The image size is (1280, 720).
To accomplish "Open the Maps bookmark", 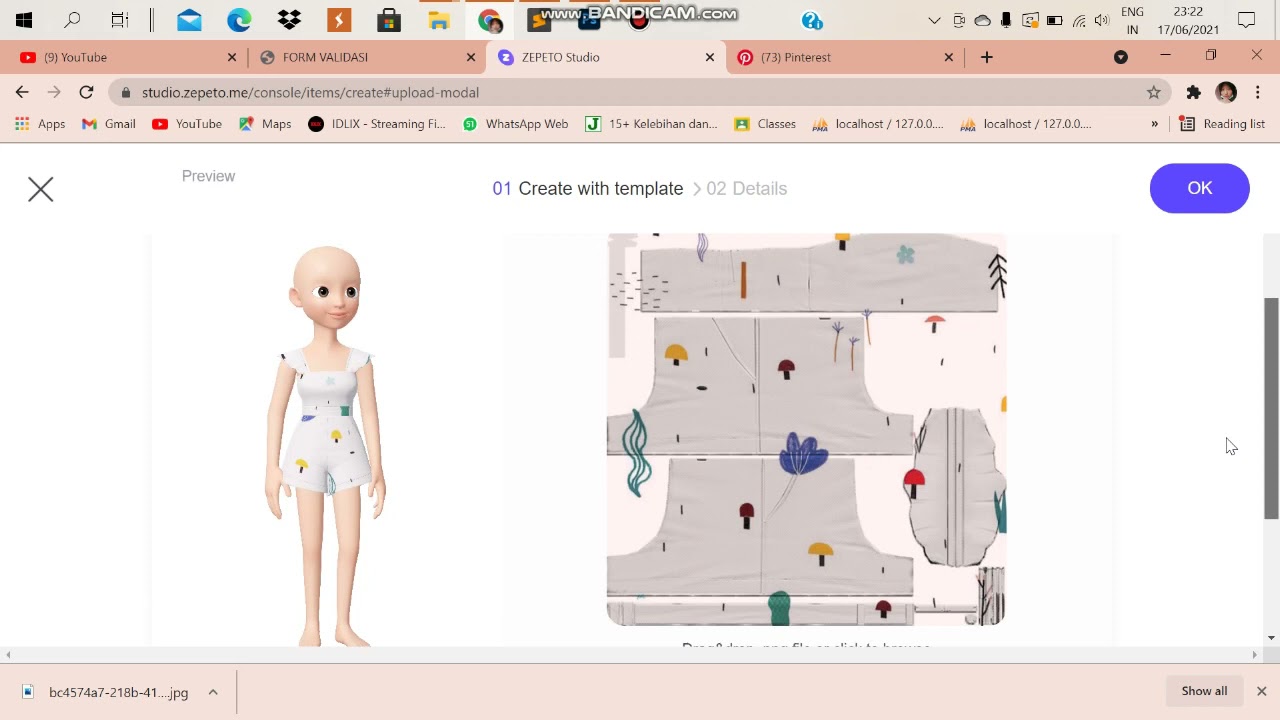I will coord(265,124).
